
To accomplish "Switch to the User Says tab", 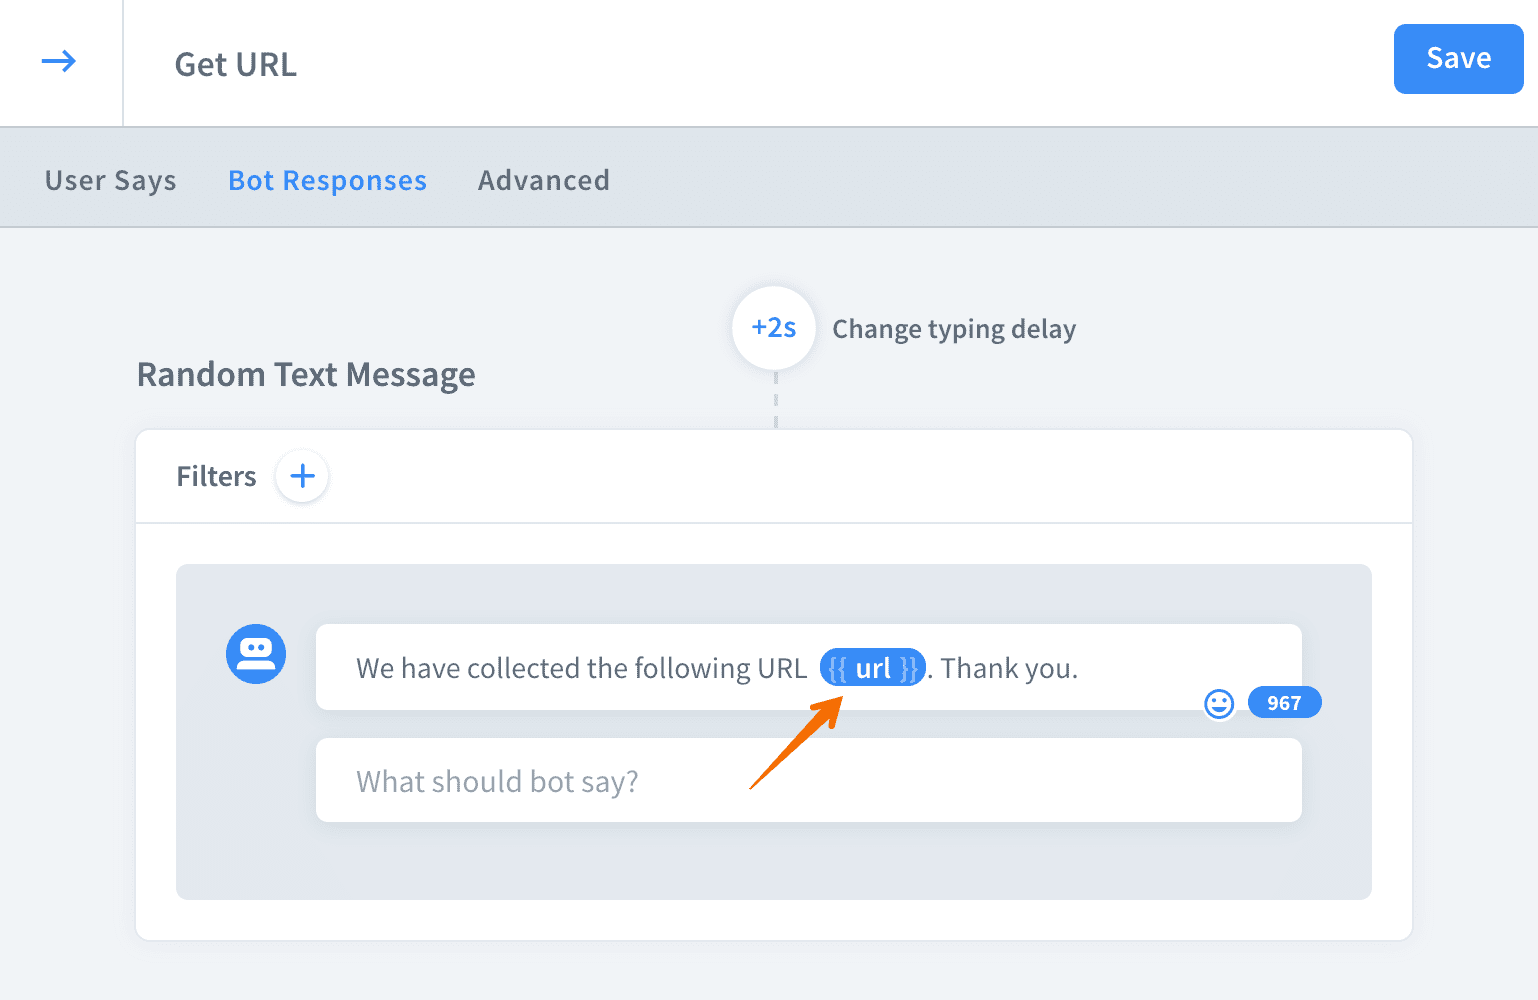I will tap(111, 180).
